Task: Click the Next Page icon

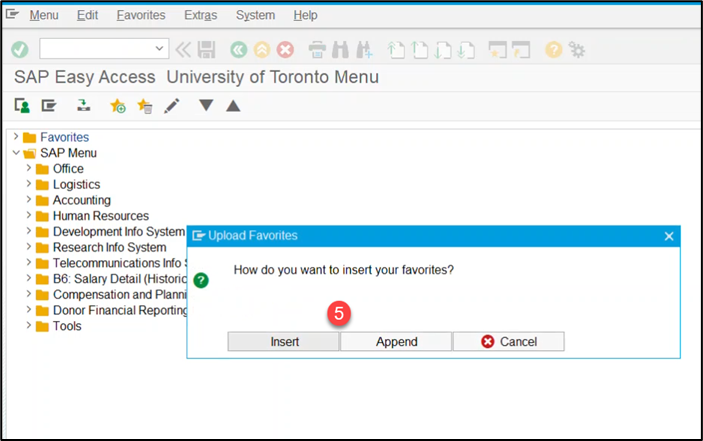Action: 443,50
